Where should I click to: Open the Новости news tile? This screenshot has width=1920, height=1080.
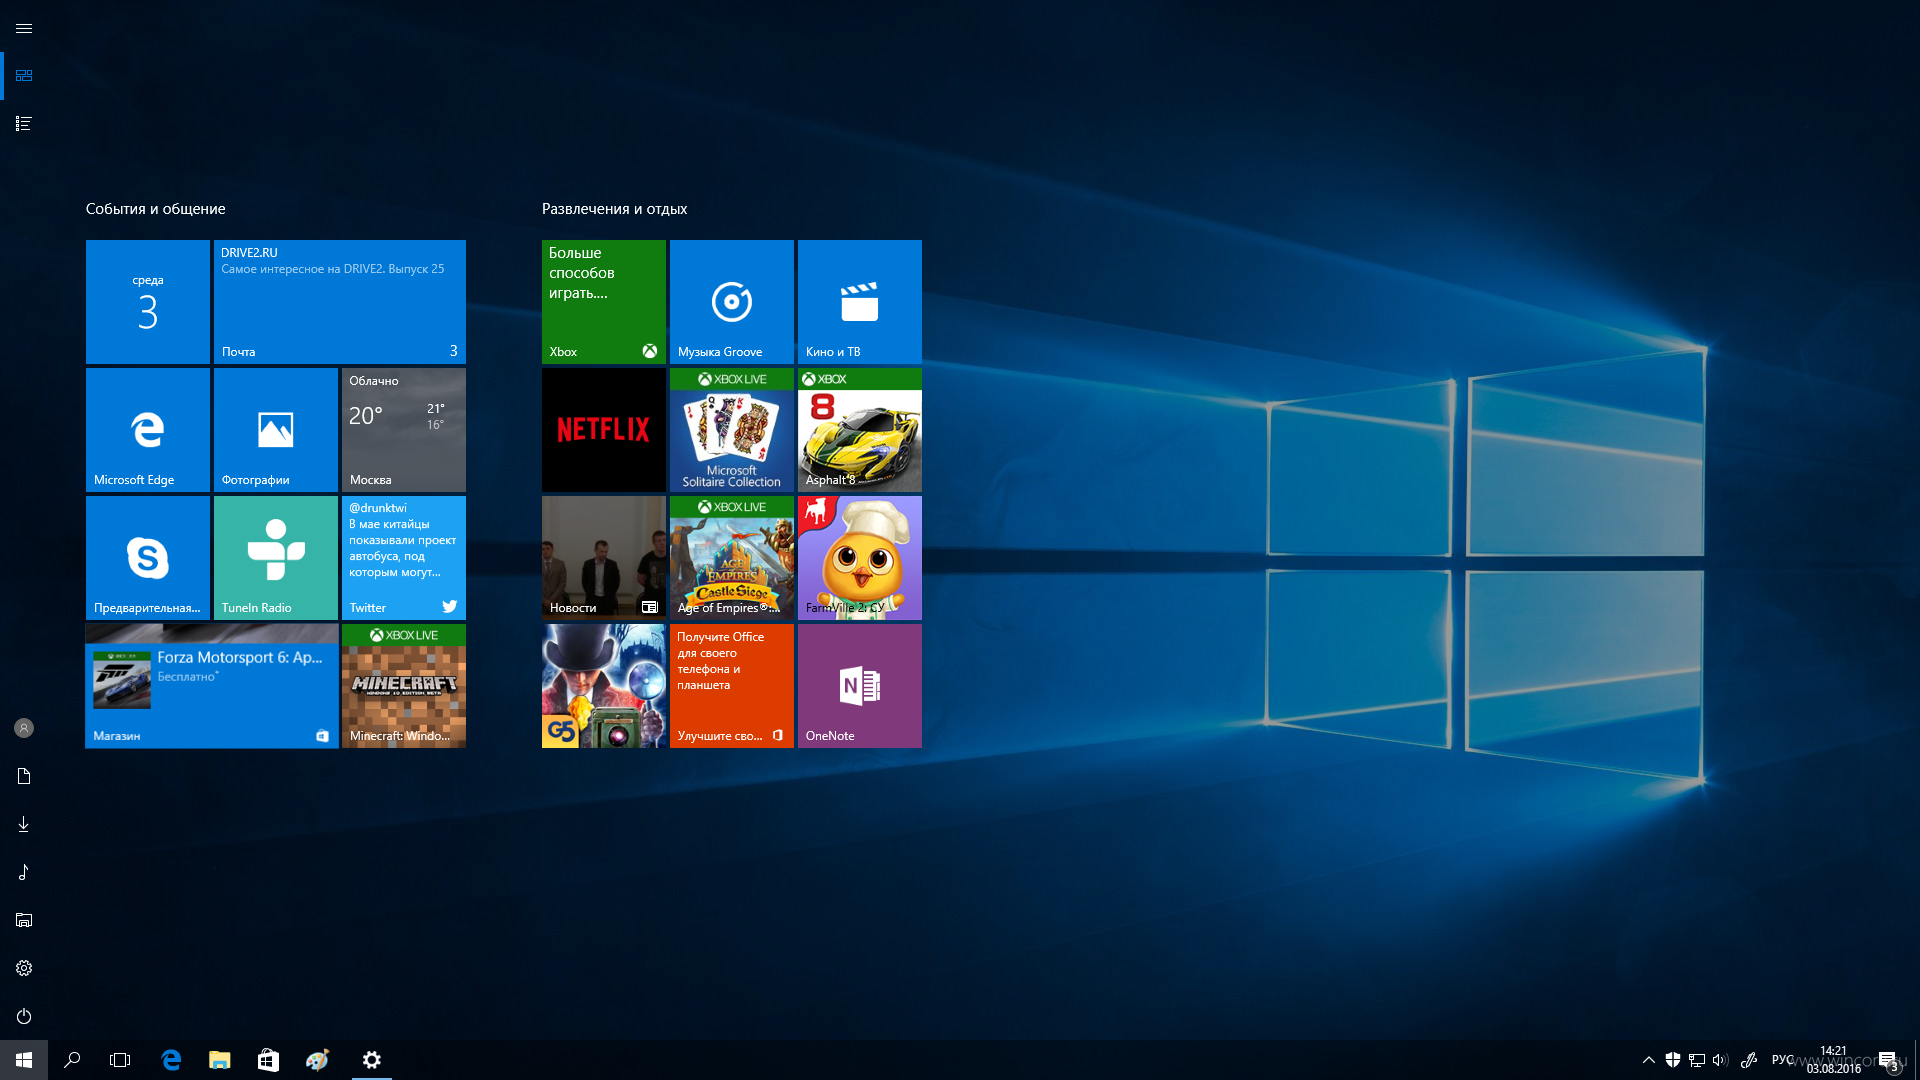[x=604, y=558]
